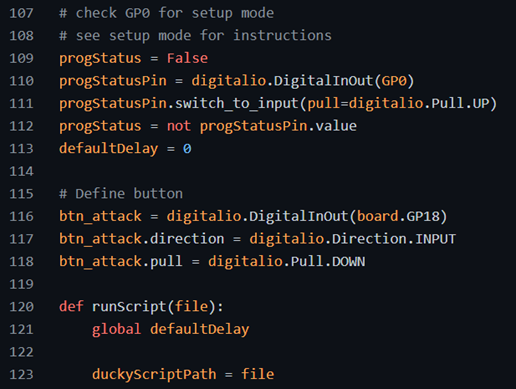Click line number 123
The image size is (516, 389).
tap(21, 375)
